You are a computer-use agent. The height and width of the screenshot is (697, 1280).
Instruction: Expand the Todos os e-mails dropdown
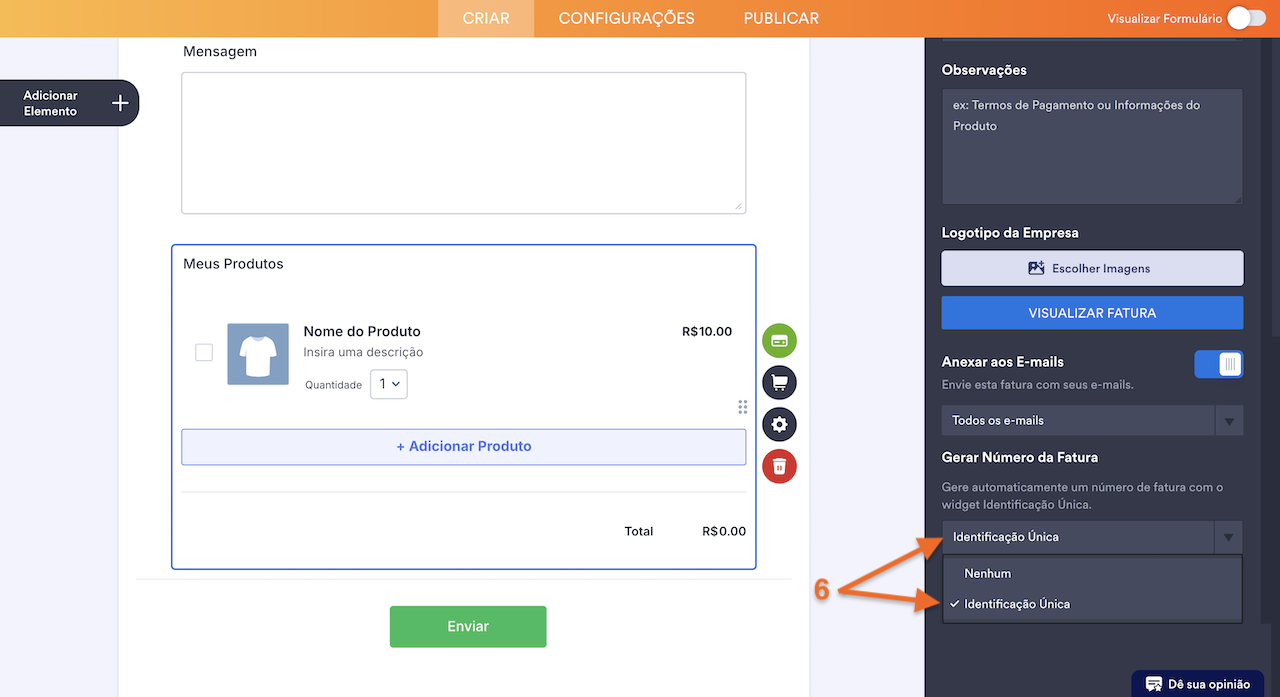tap(1092, 421)
